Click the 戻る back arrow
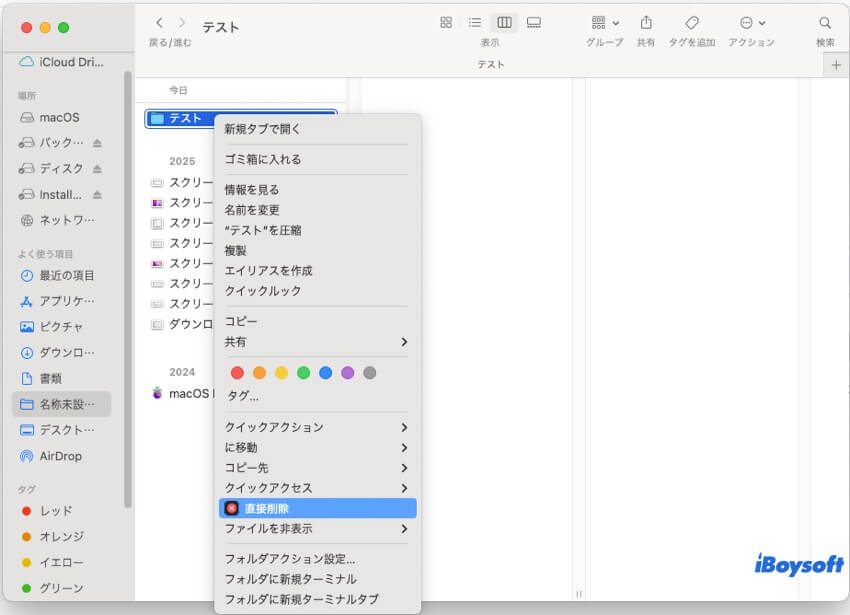This screenshot has height=615, width=850. (x=160, y=21)
